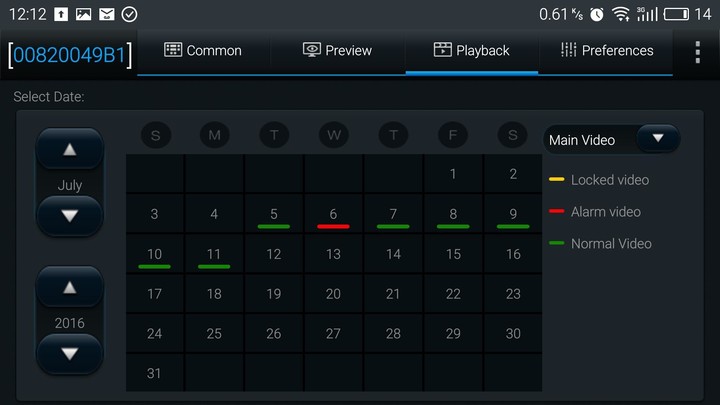Select calendar day 30
720x405 pixels.
(x=513, y=333)
